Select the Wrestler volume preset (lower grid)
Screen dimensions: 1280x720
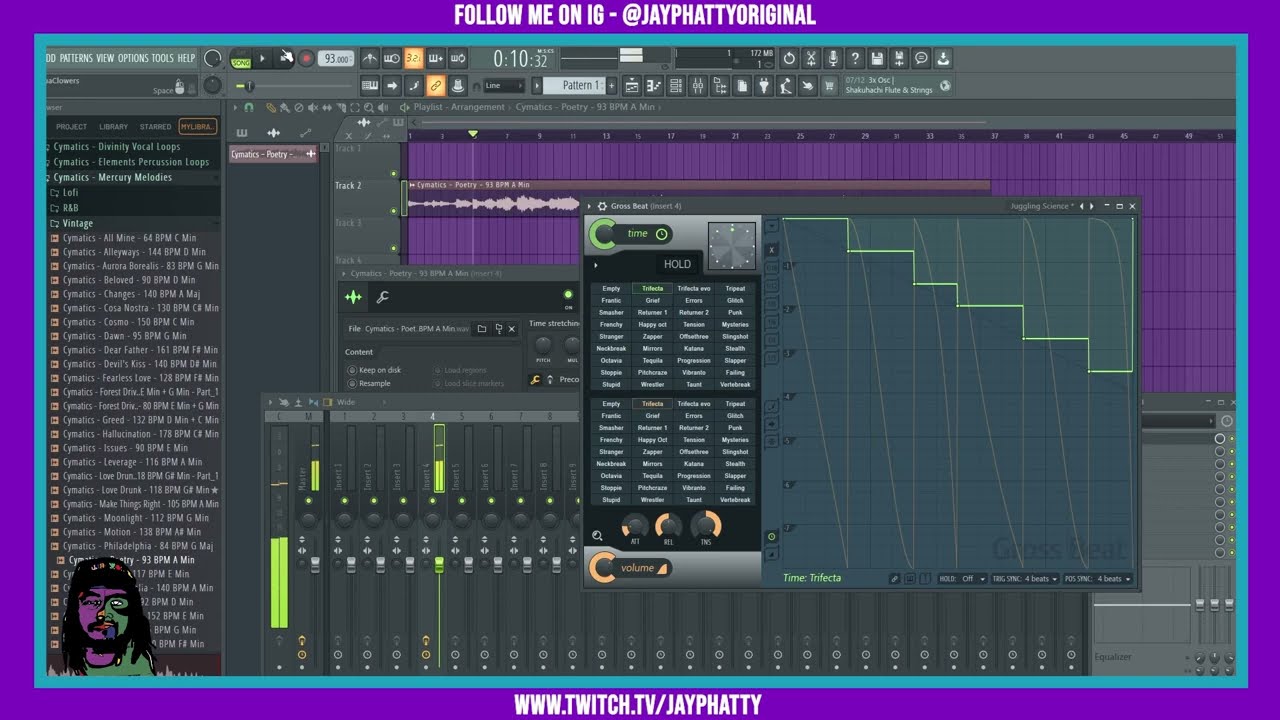pyautogui.click(x=652, y=500)
